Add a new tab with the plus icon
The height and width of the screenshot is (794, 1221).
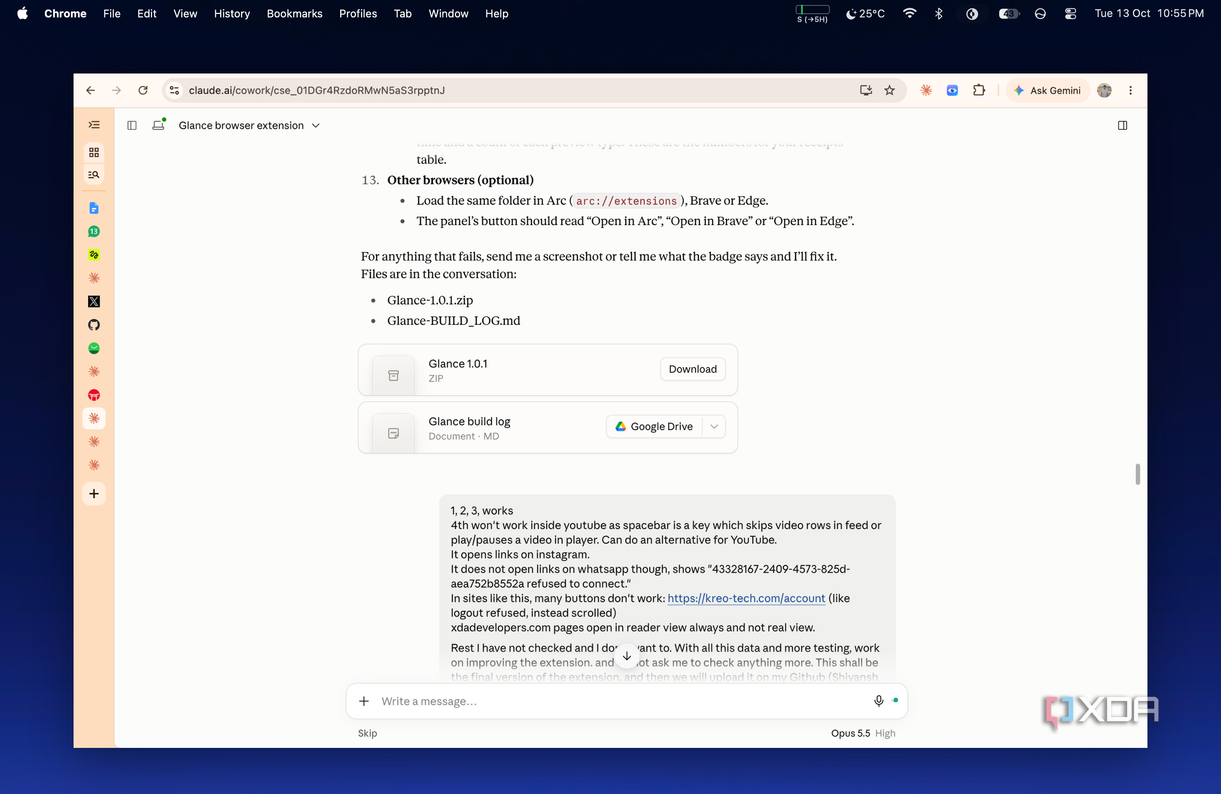pyautogui.click(x=94, y=494)
